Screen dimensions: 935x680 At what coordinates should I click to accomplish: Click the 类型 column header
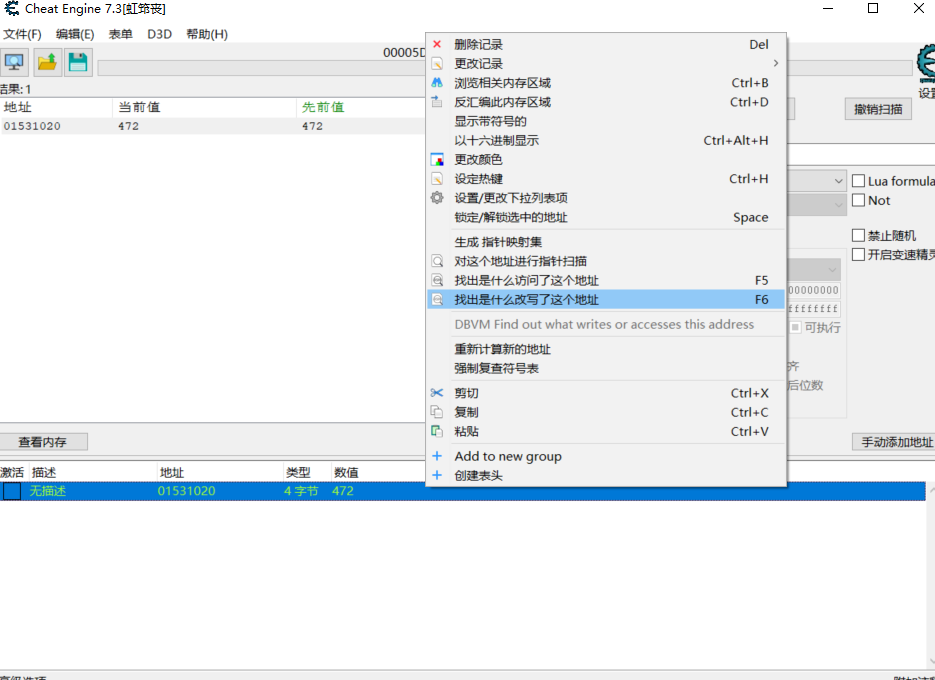pos(298,472)
